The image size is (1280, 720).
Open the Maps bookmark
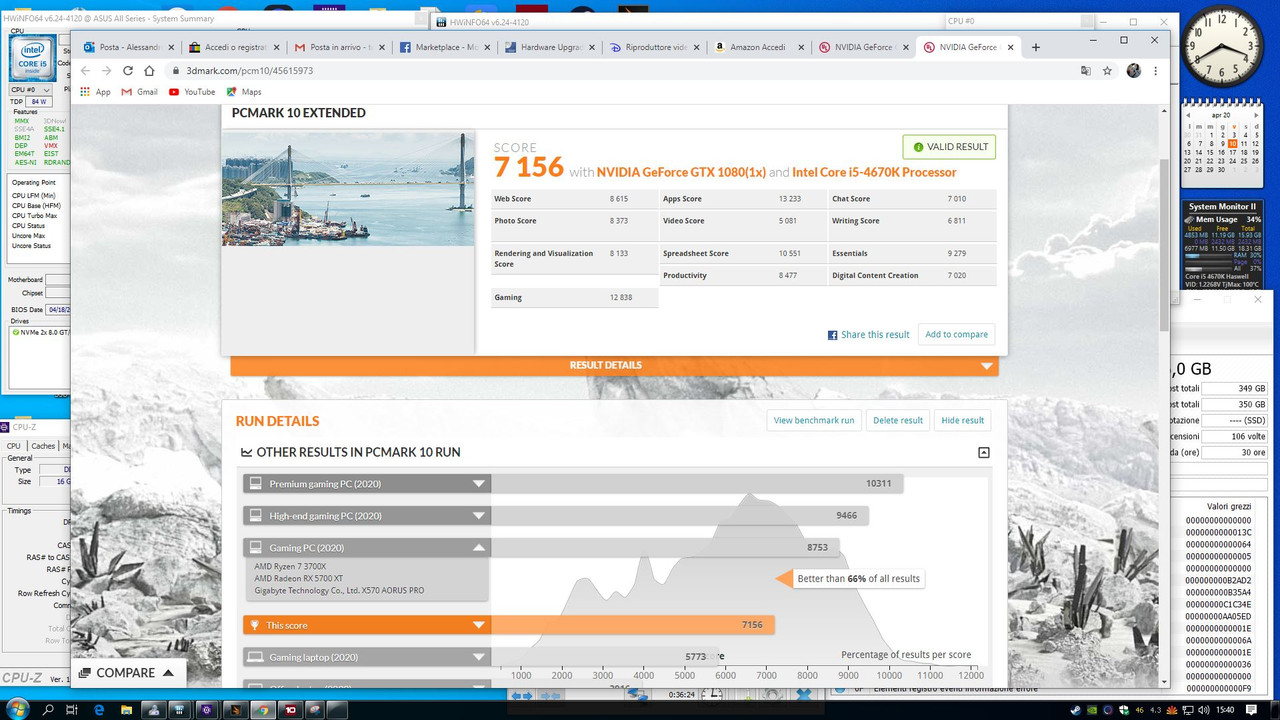coord(244,92)
